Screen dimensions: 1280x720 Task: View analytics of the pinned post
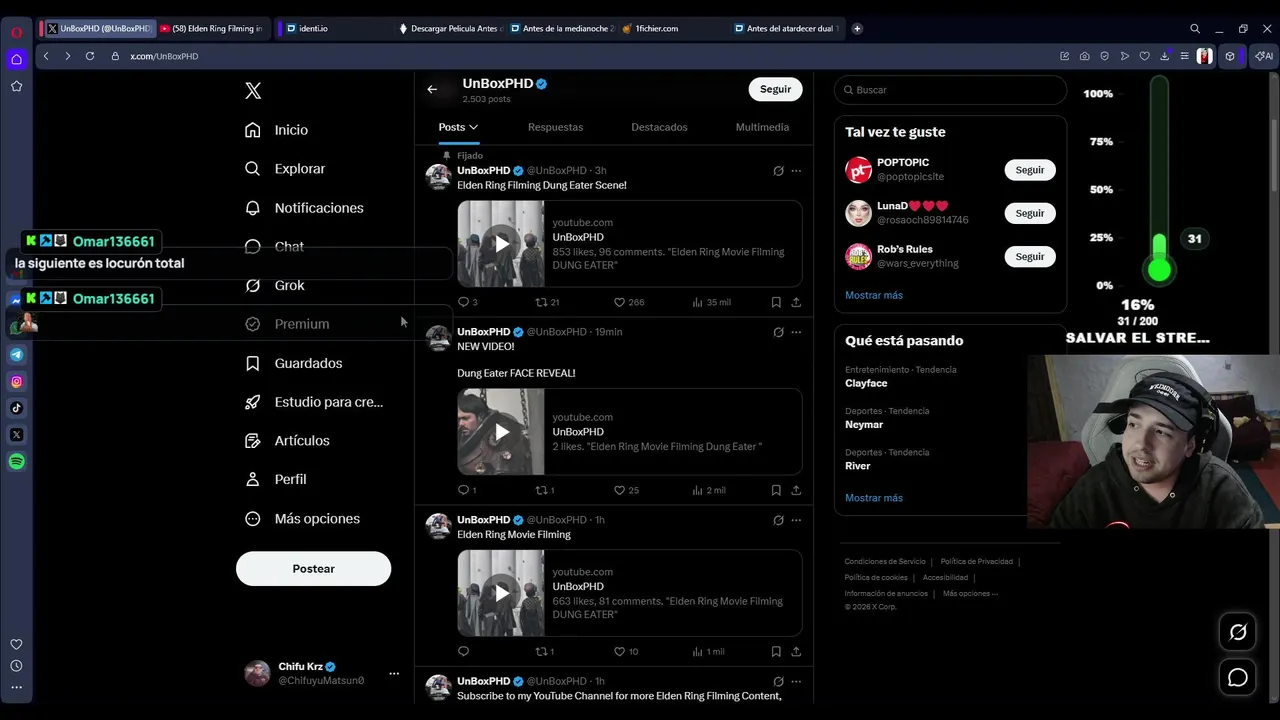tap(711, 302)
